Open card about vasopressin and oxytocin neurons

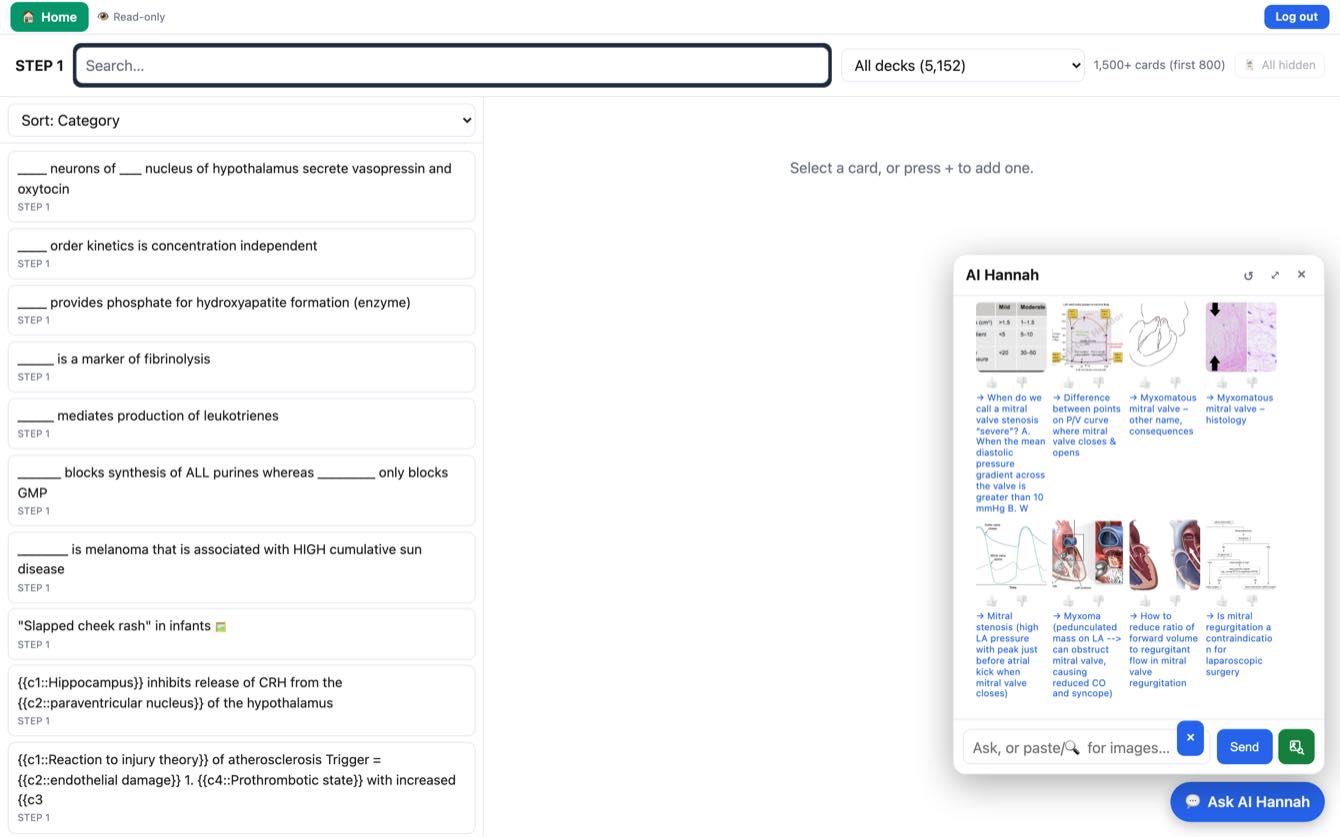pos(241,186)
